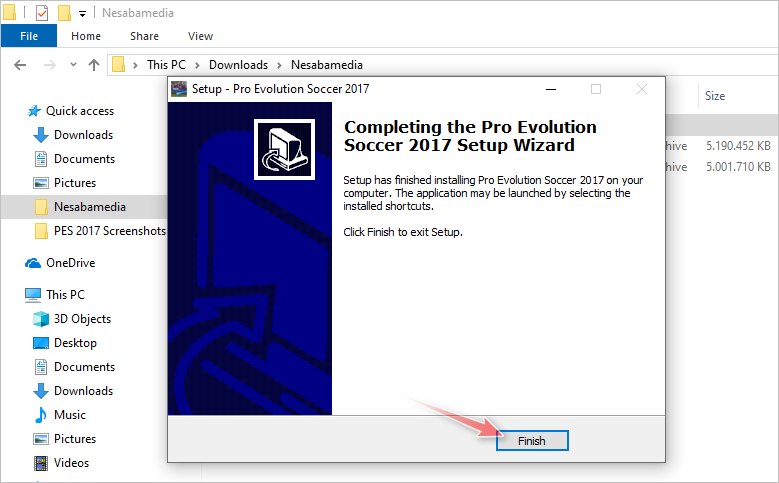Open Downloads under Quick access

(83, 135)
